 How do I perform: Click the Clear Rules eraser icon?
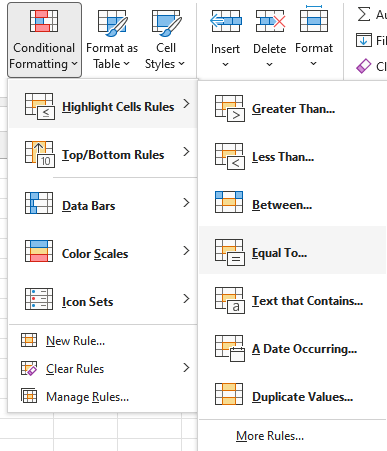point(29,368)
